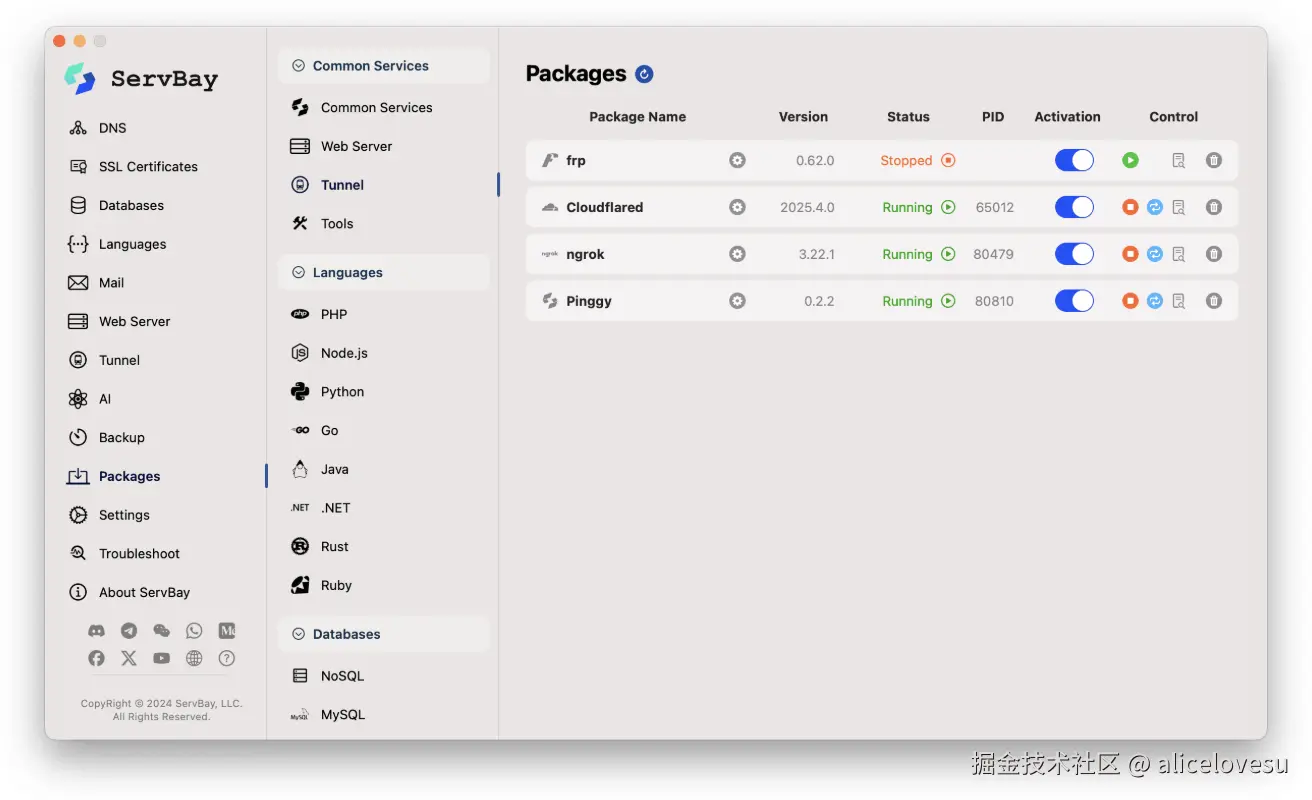Stop the Cloudflared service

(1130, 207)
